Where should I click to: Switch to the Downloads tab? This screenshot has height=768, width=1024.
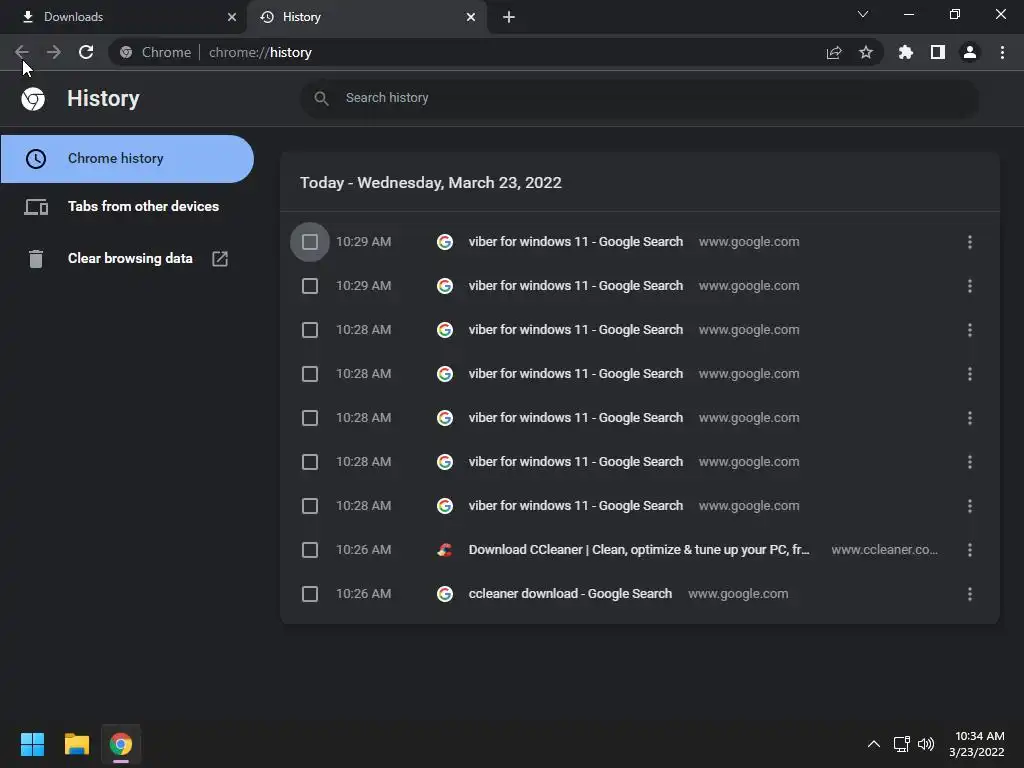[x=124, y=17]
